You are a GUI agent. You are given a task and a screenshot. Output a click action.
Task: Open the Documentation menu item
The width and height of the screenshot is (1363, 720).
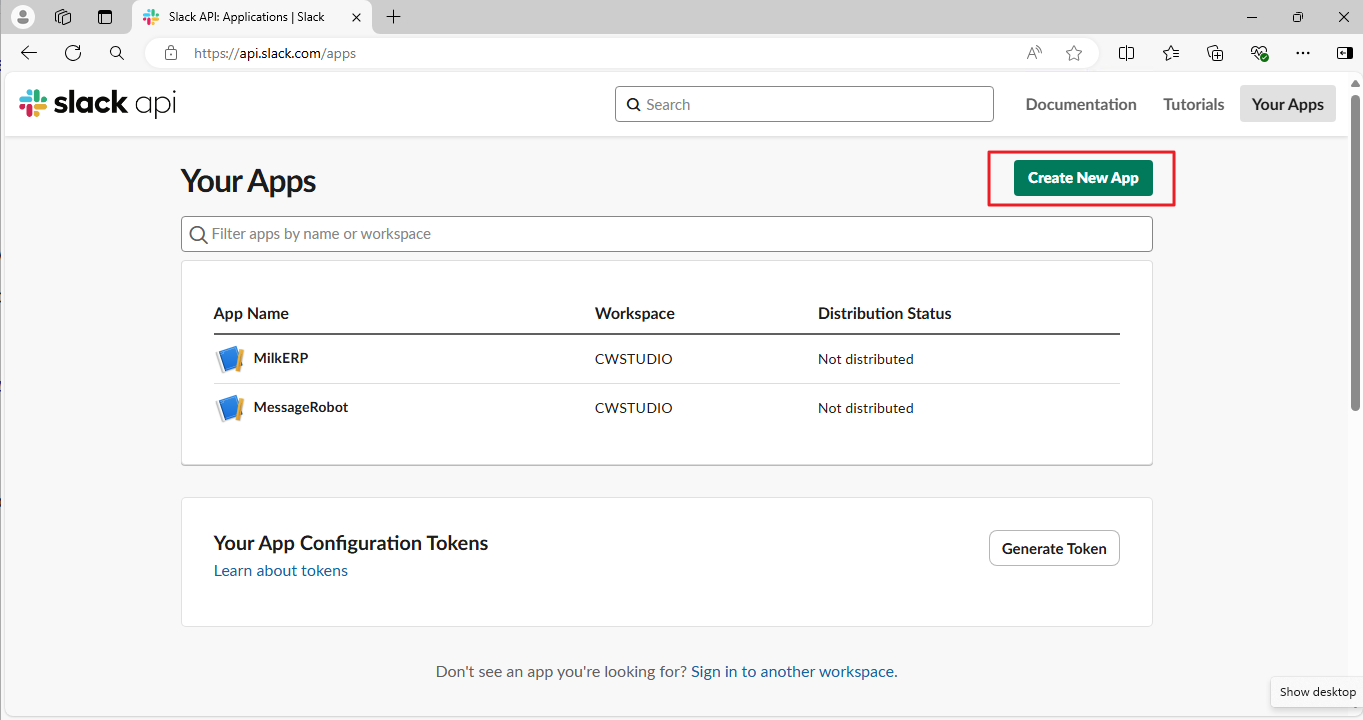click(1081, 104)
